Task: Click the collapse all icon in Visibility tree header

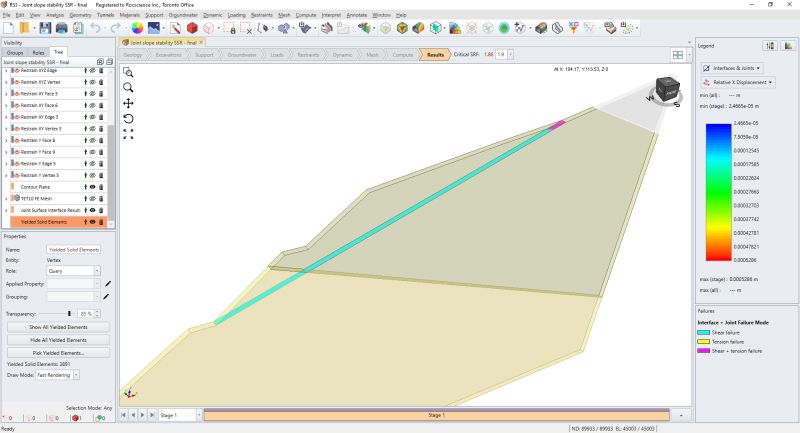Action: [x=109, y=62]
